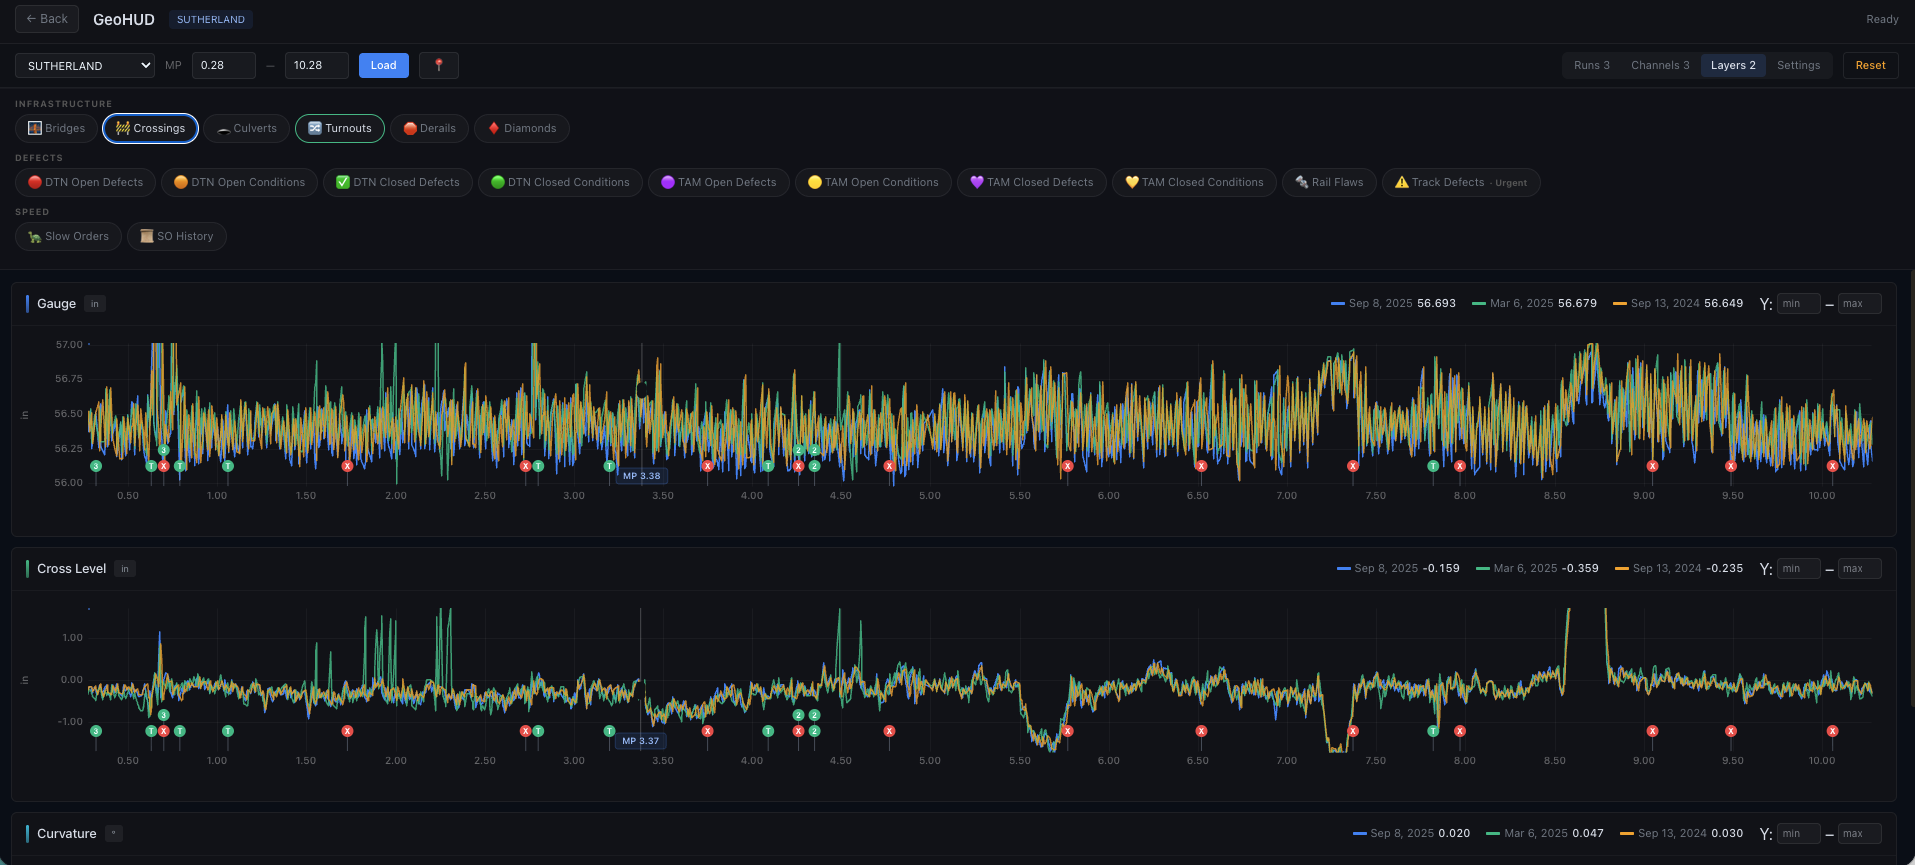Viewport: 1915px width, 865px height.
Task: Open the Settings tab
Action: pyautogui.click(x=1798, y=65)
